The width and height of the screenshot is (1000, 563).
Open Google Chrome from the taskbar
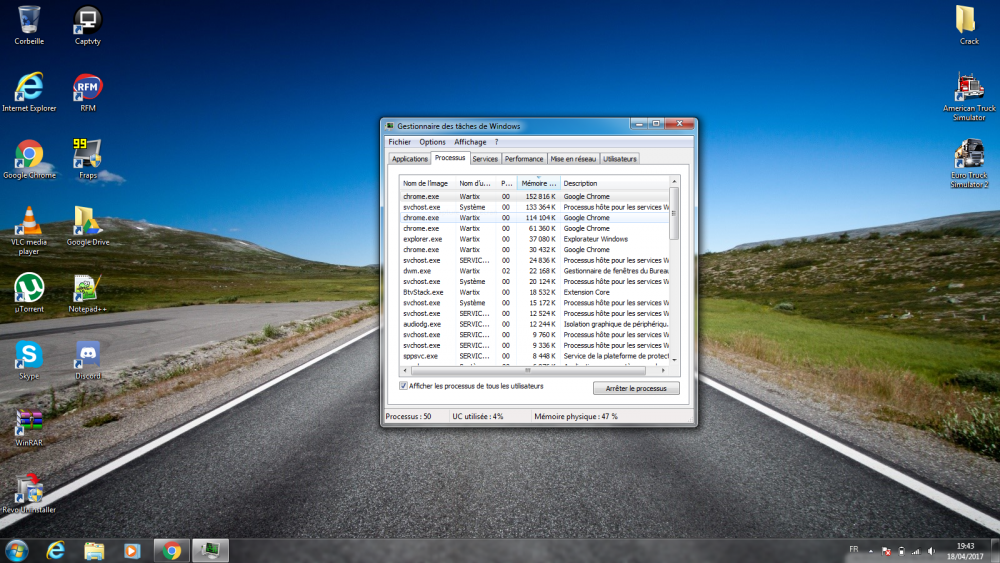pyautogui.click(x=172, y=550)
